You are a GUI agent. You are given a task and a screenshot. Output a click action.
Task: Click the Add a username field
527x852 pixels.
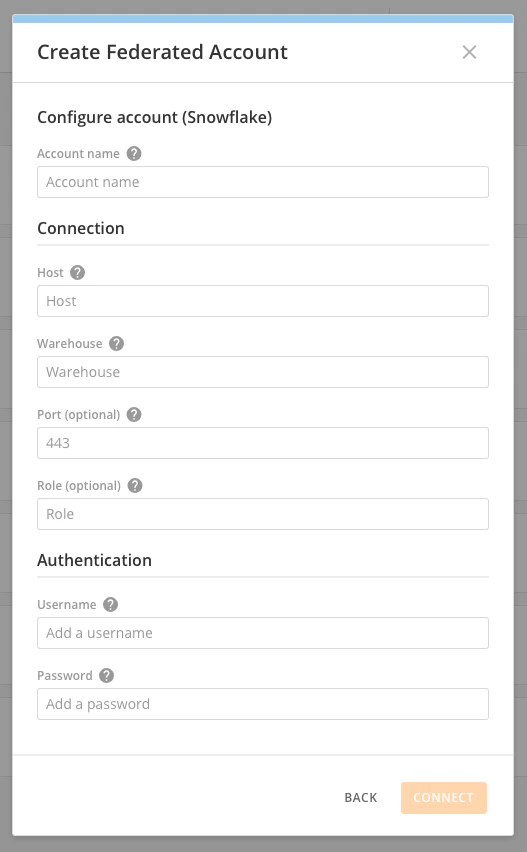263,633
